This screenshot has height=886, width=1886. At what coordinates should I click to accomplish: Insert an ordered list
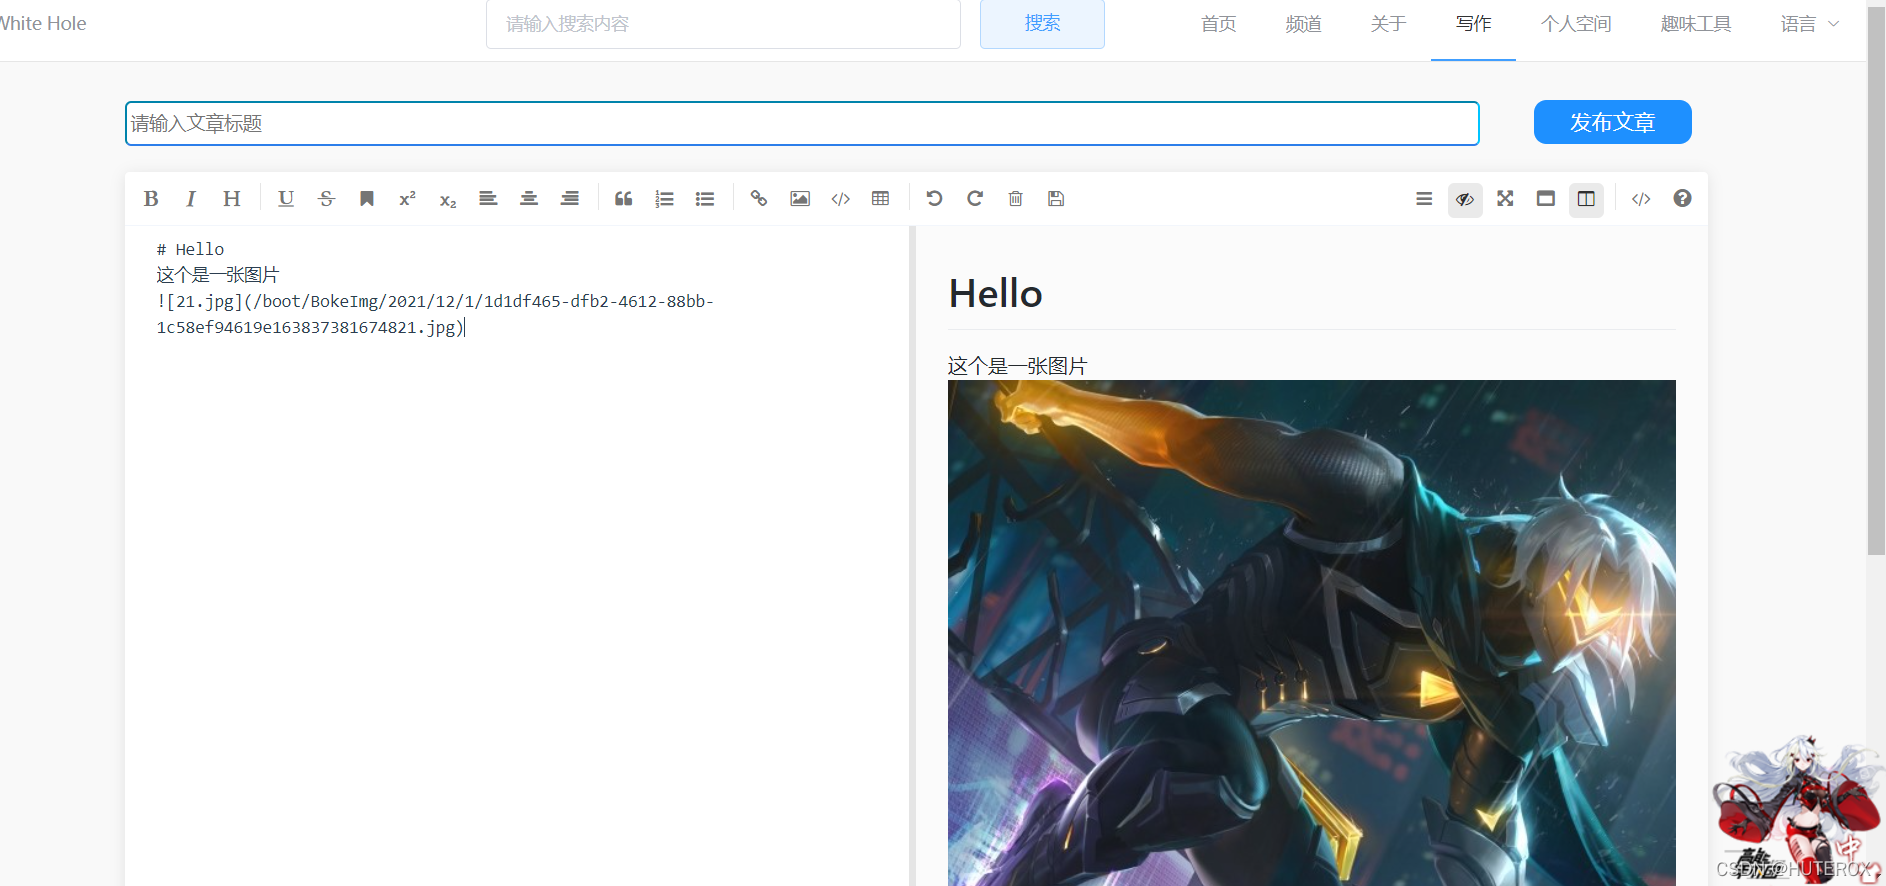click(x=664, y=199)
